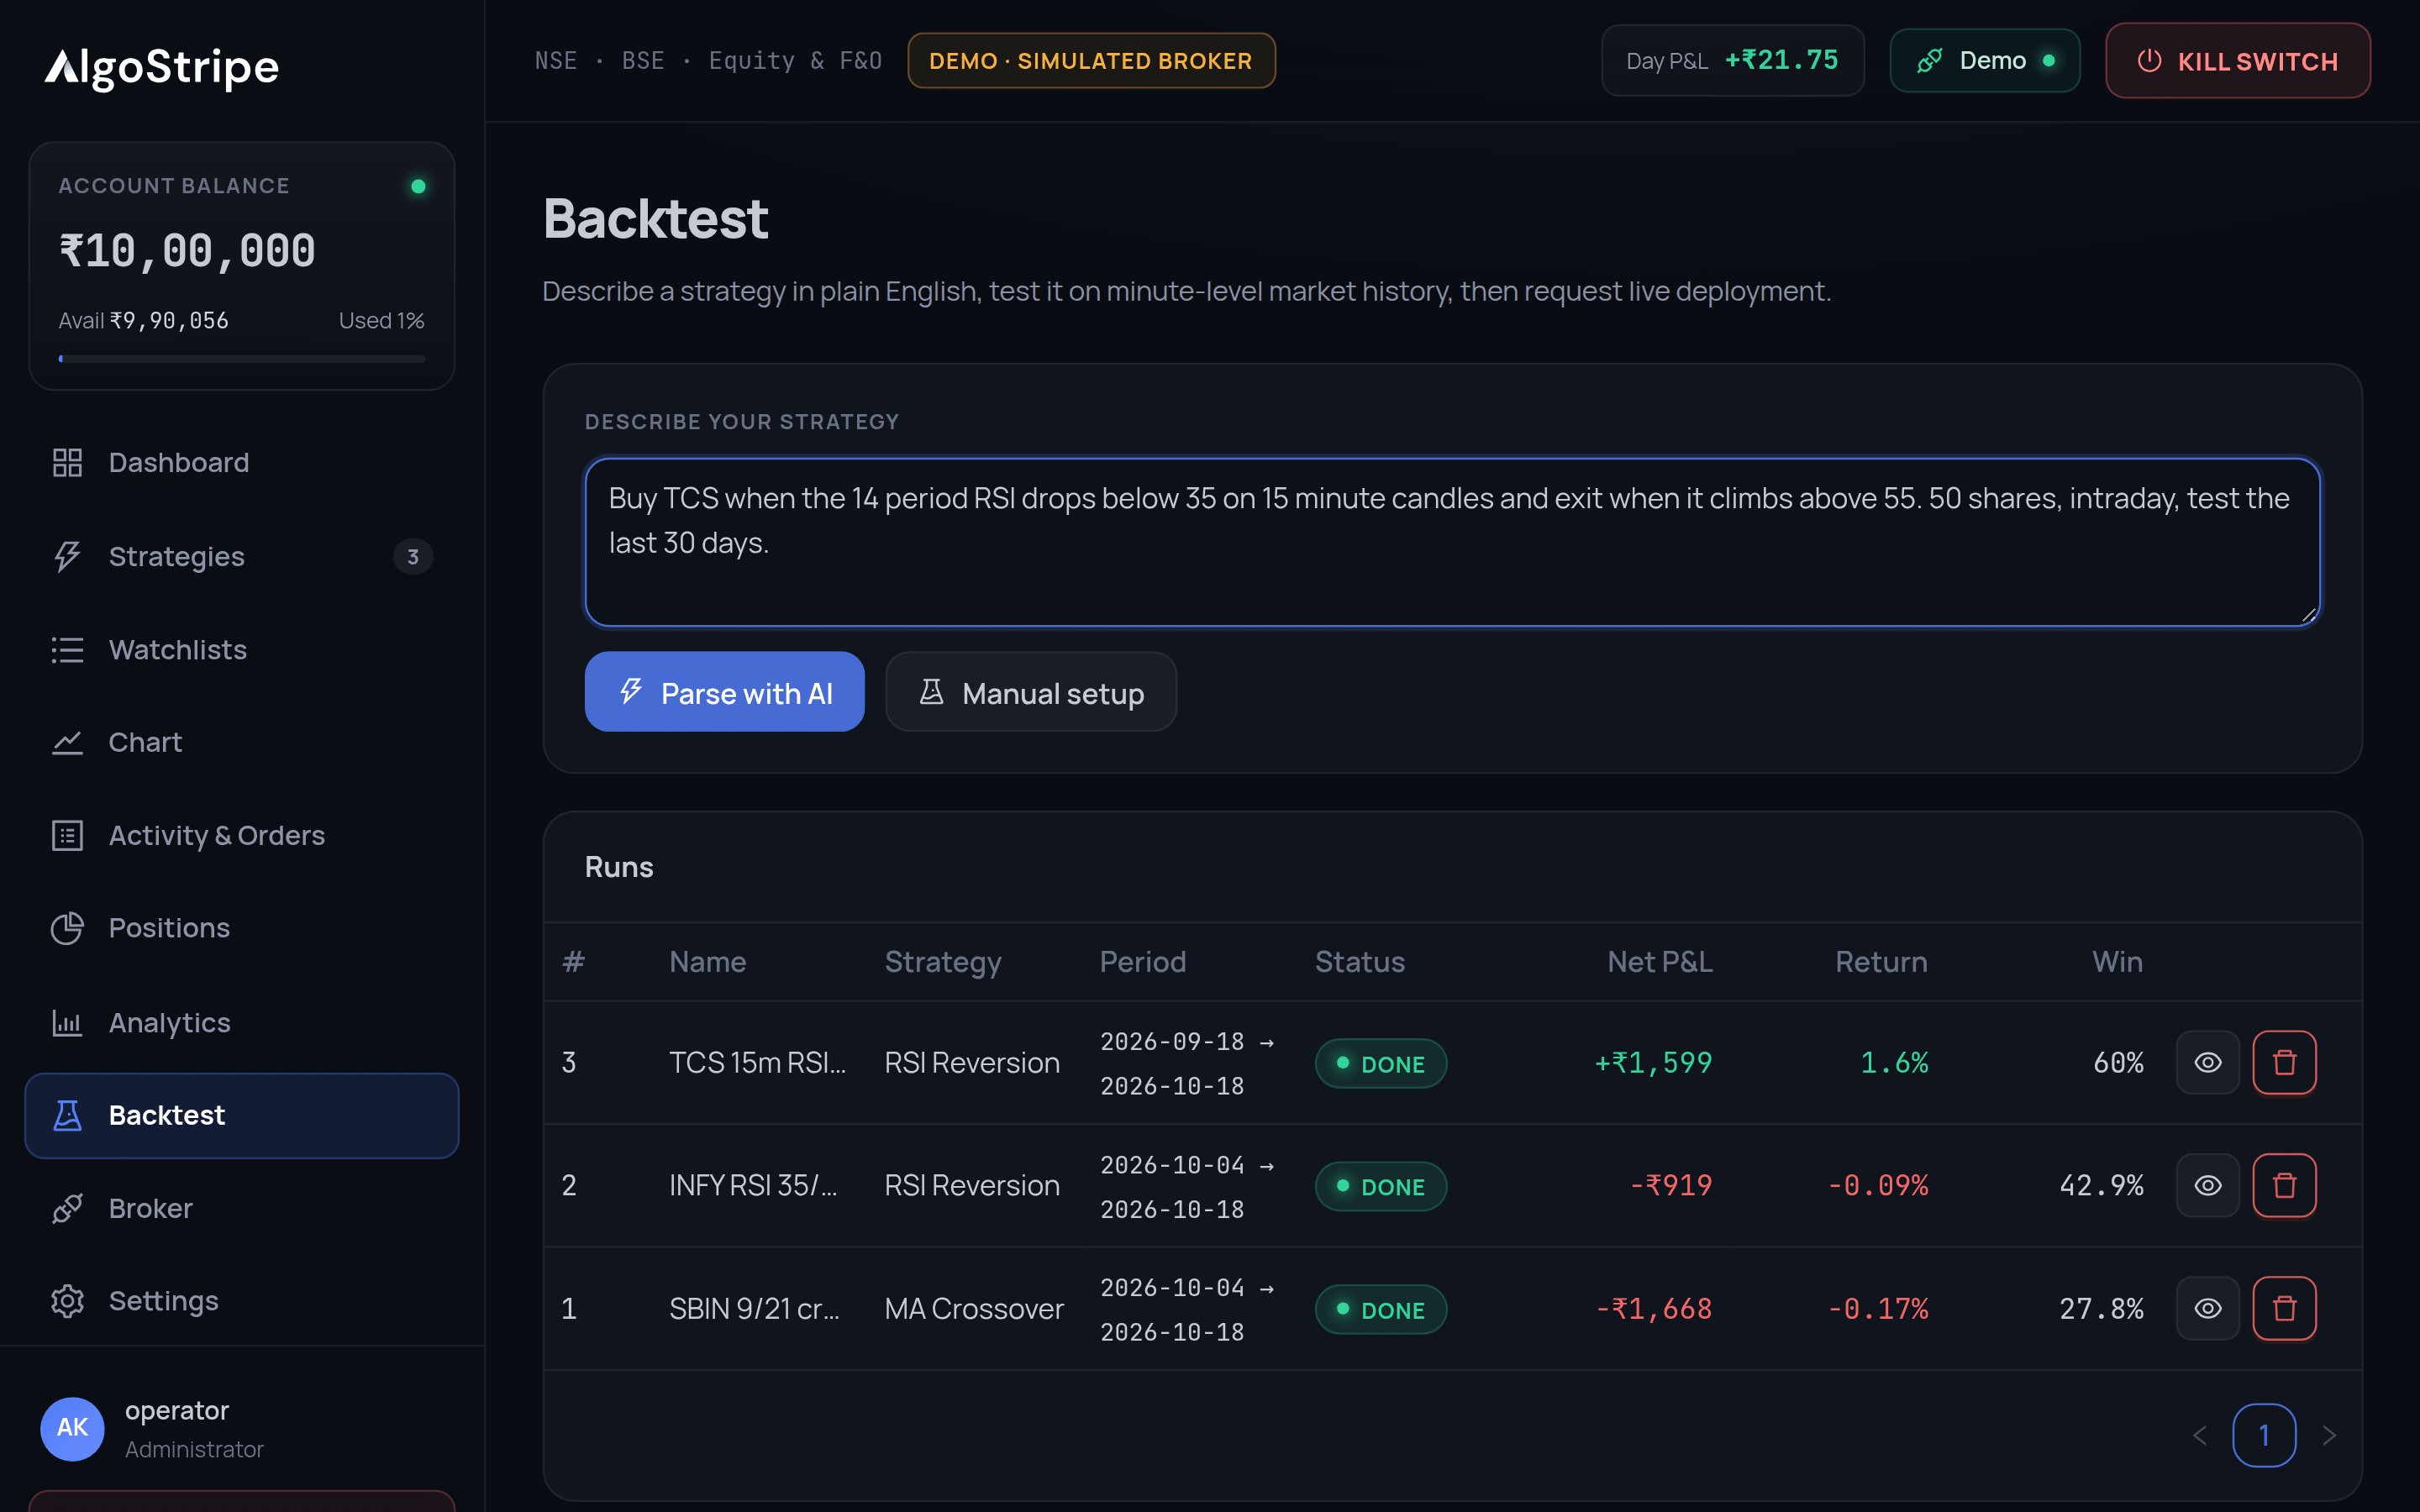Click the account balance usage bar
Screen dimensions: 2420x1512
pos(242,358)
